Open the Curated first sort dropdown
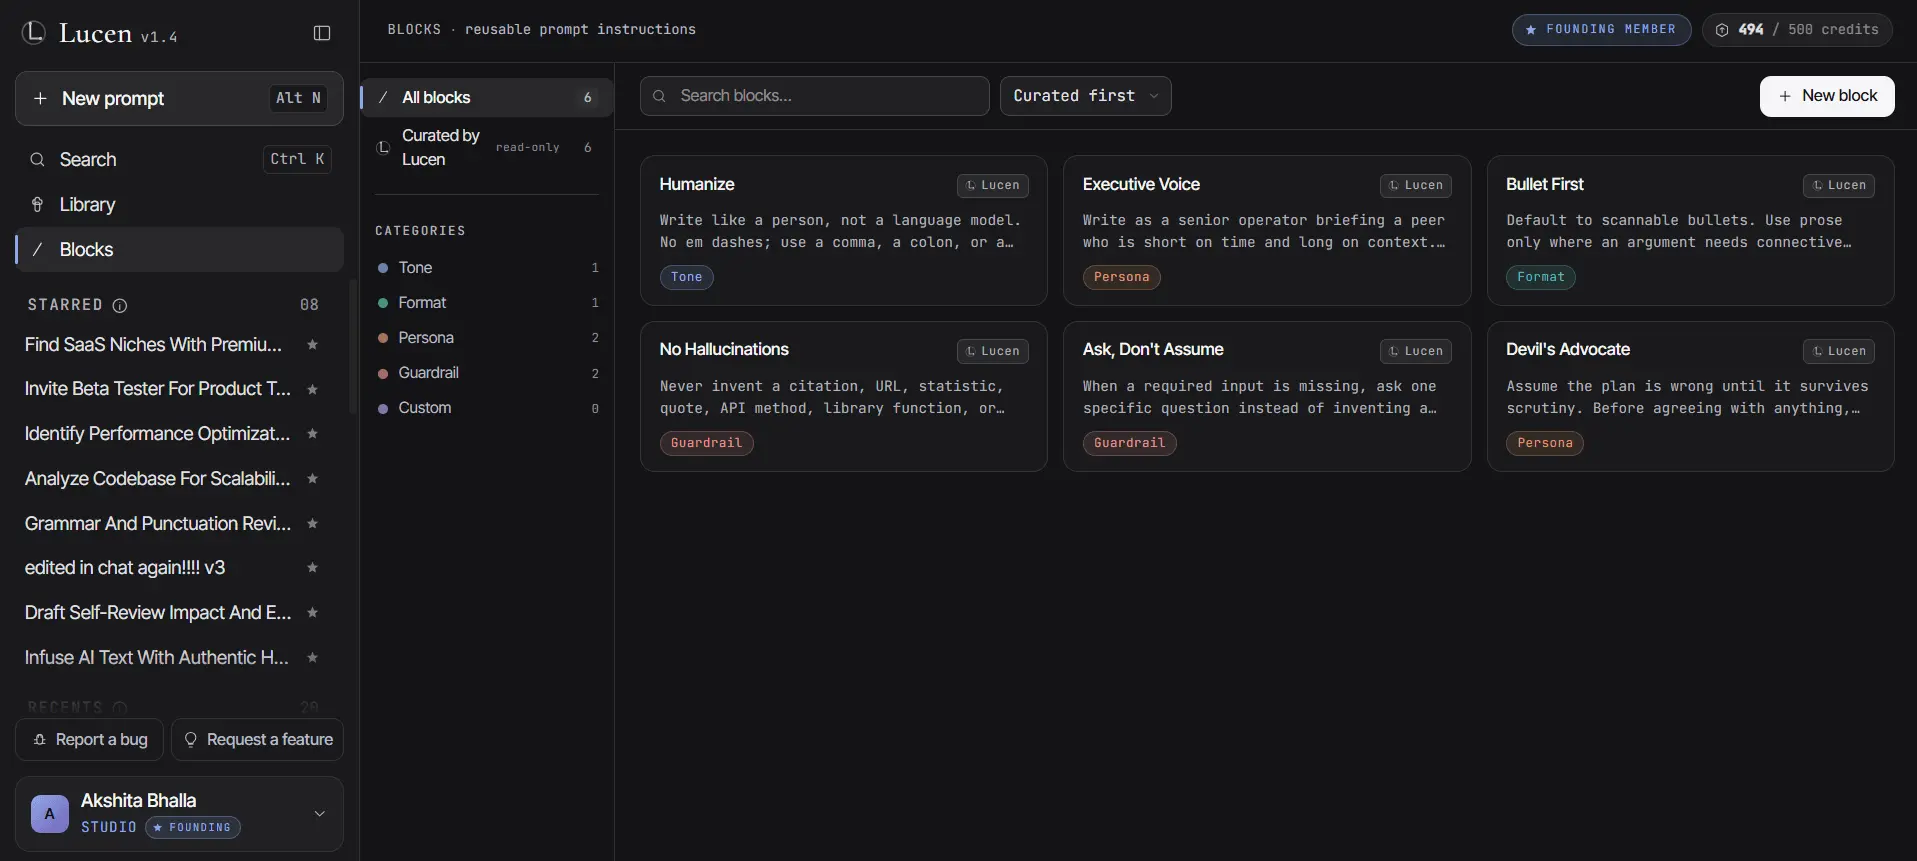The image size is (1917, 861). point(1085,96)
